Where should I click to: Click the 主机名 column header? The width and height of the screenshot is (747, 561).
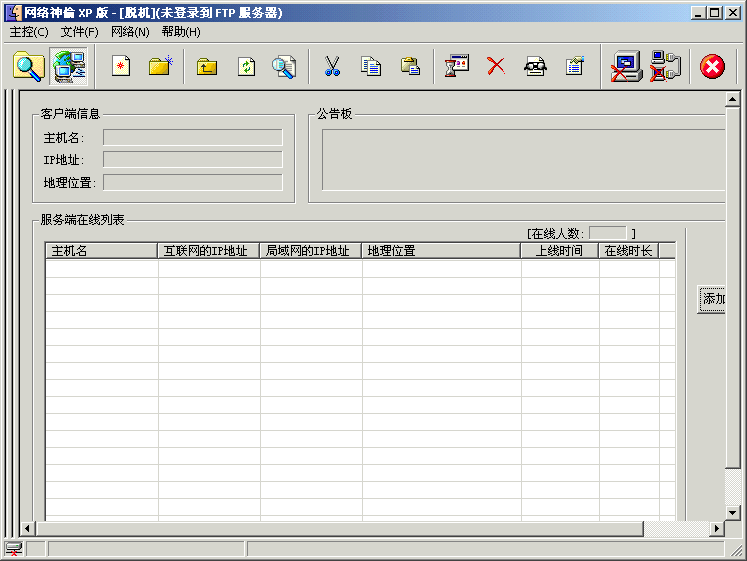[101, 251]
